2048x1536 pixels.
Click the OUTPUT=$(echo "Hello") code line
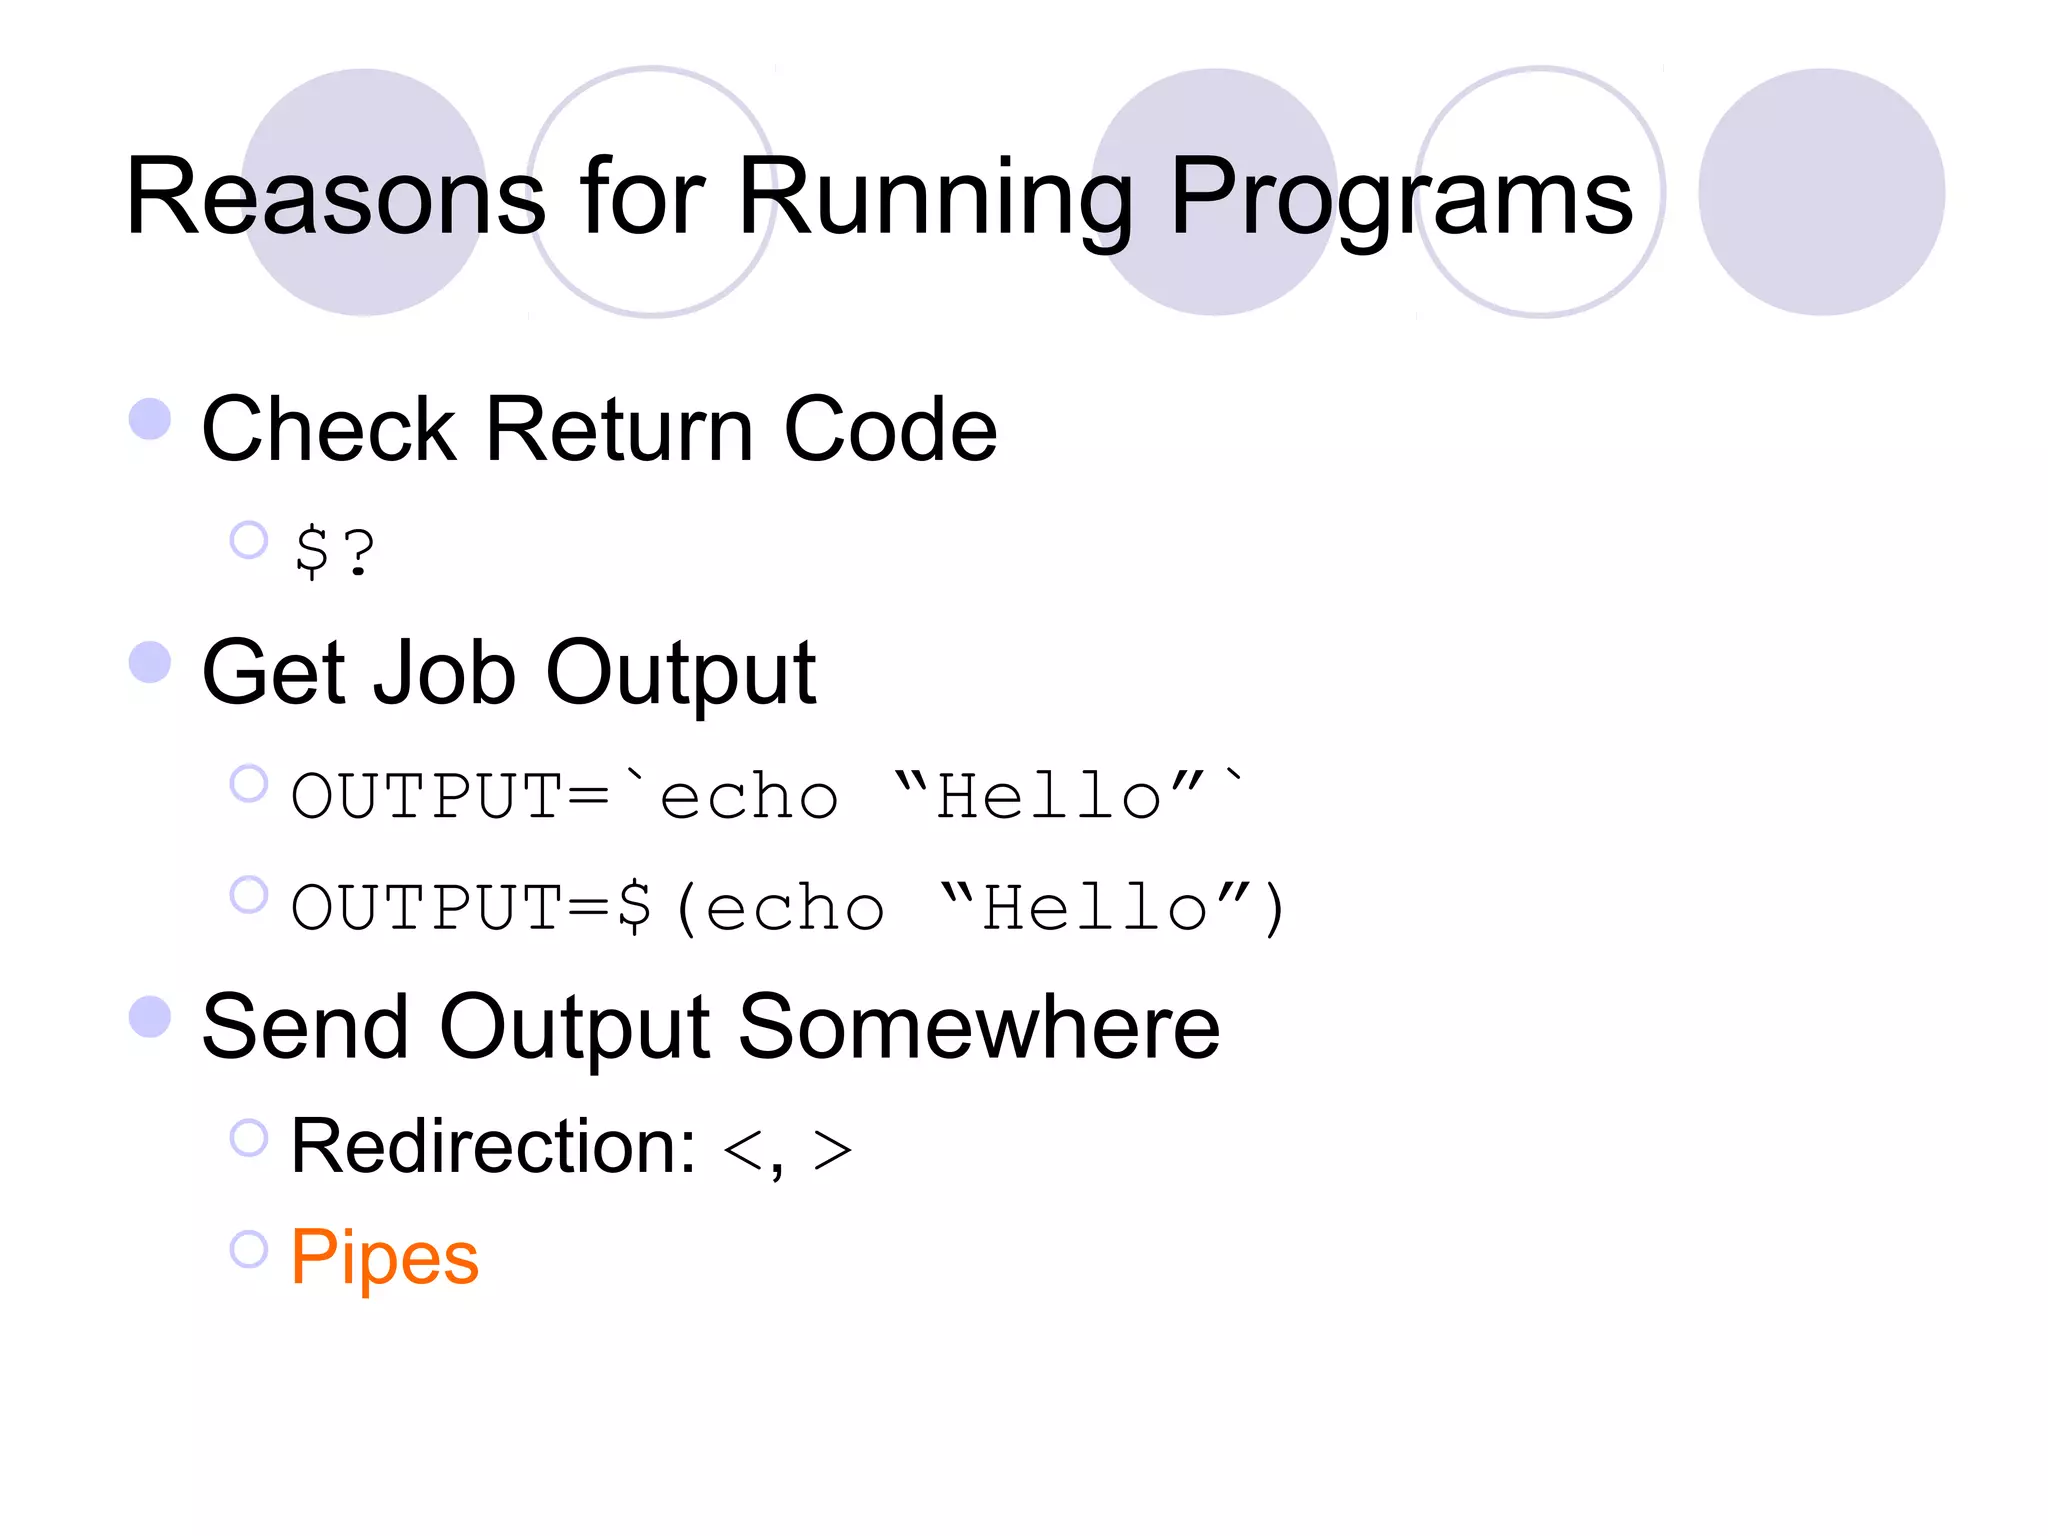click(788, 908)
